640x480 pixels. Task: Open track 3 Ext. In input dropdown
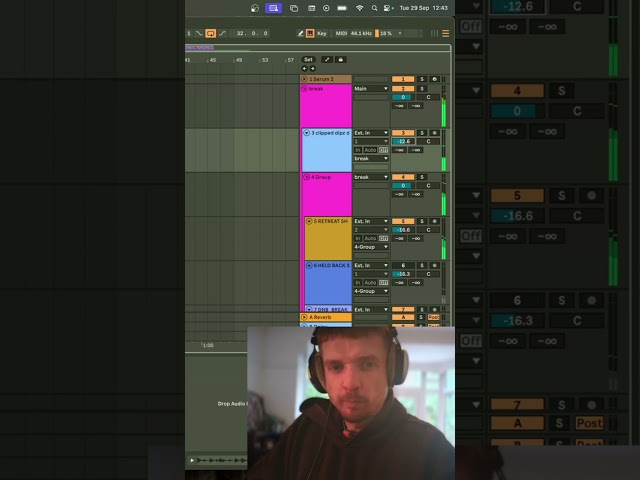click(x=371, y=133)
